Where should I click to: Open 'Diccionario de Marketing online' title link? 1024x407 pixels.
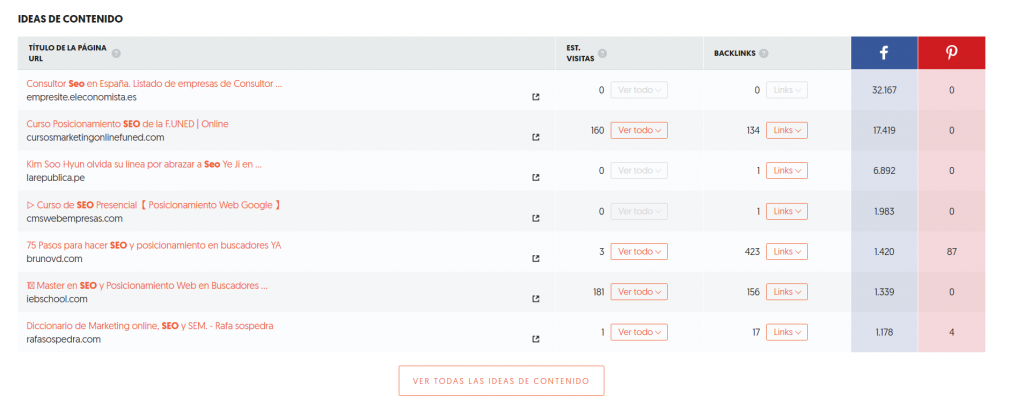click(x=150, y=326)
